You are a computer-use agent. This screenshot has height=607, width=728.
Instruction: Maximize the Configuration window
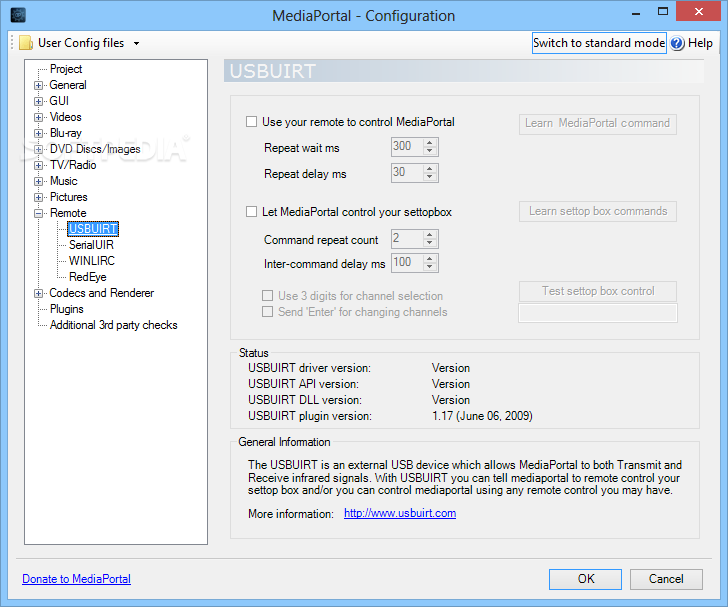pyautogui.click(x=663, y=12)
